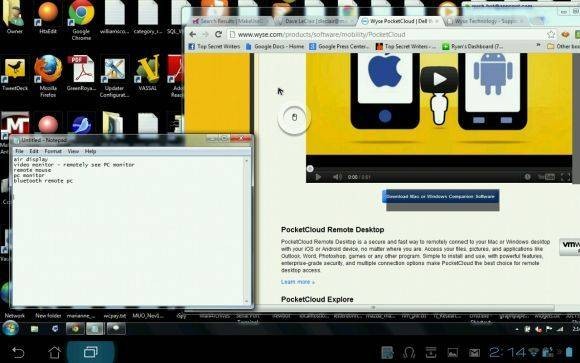Open the Ryan's Dashboard bookmark
The image size is (580, 363).
pos(473,46)
